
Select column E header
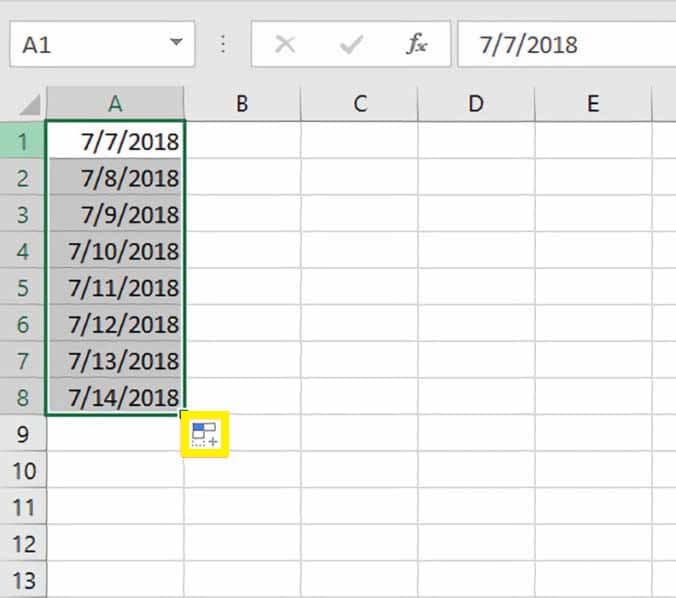click(593, 104)
